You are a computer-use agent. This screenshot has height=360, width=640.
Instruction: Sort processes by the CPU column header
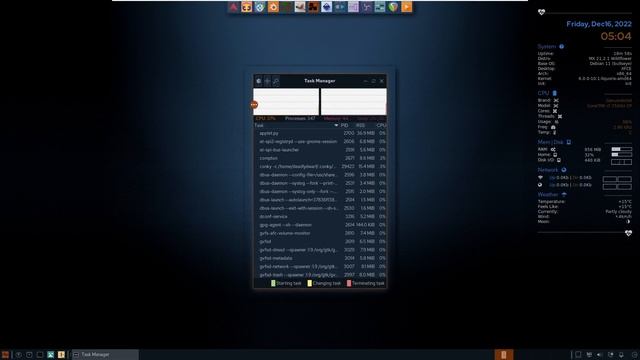click(x=381, y=125)
